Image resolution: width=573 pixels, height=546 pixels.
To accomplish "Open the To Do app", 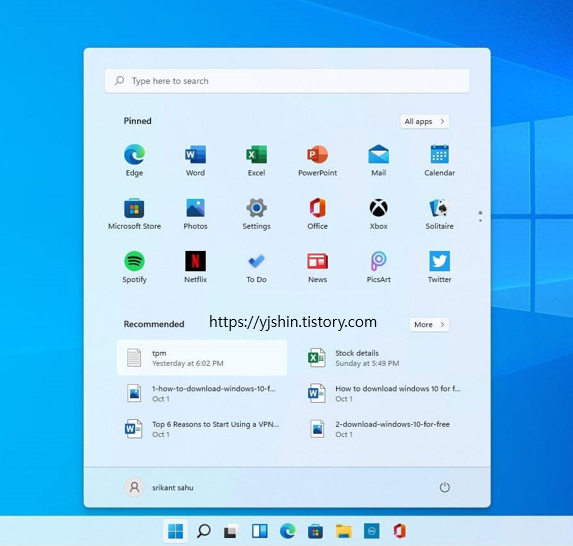I will (256, 267).
